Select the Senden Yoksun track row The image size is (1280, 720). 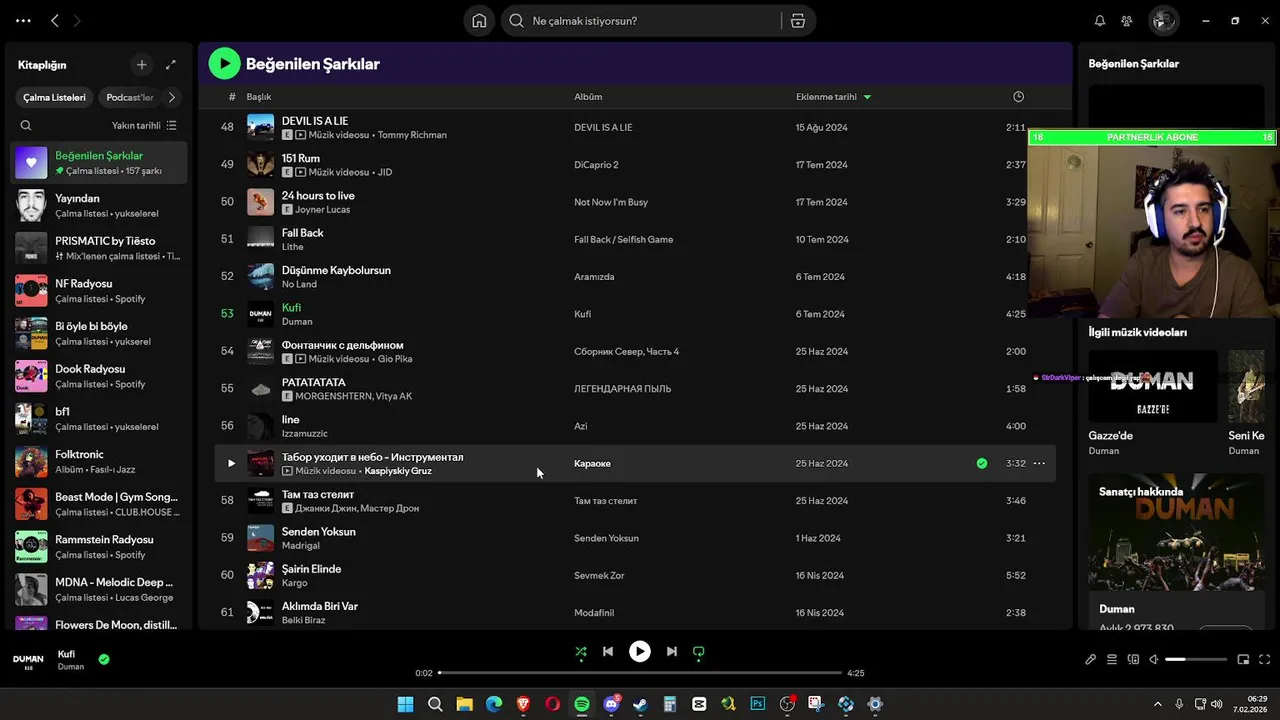(635, 538)
